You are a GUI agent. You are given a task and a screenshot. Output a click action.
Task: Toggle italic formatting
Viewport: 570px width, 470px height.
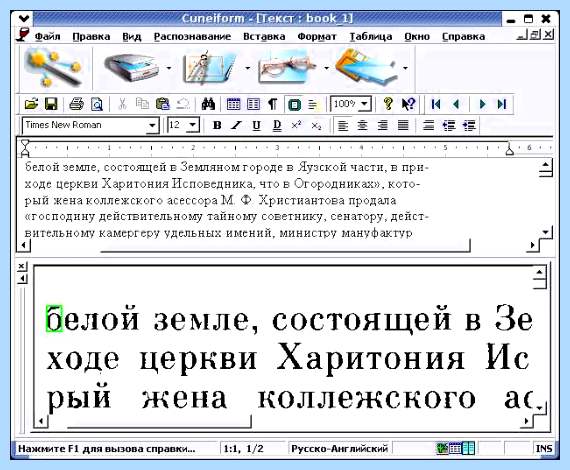click(x=237, y=125)
